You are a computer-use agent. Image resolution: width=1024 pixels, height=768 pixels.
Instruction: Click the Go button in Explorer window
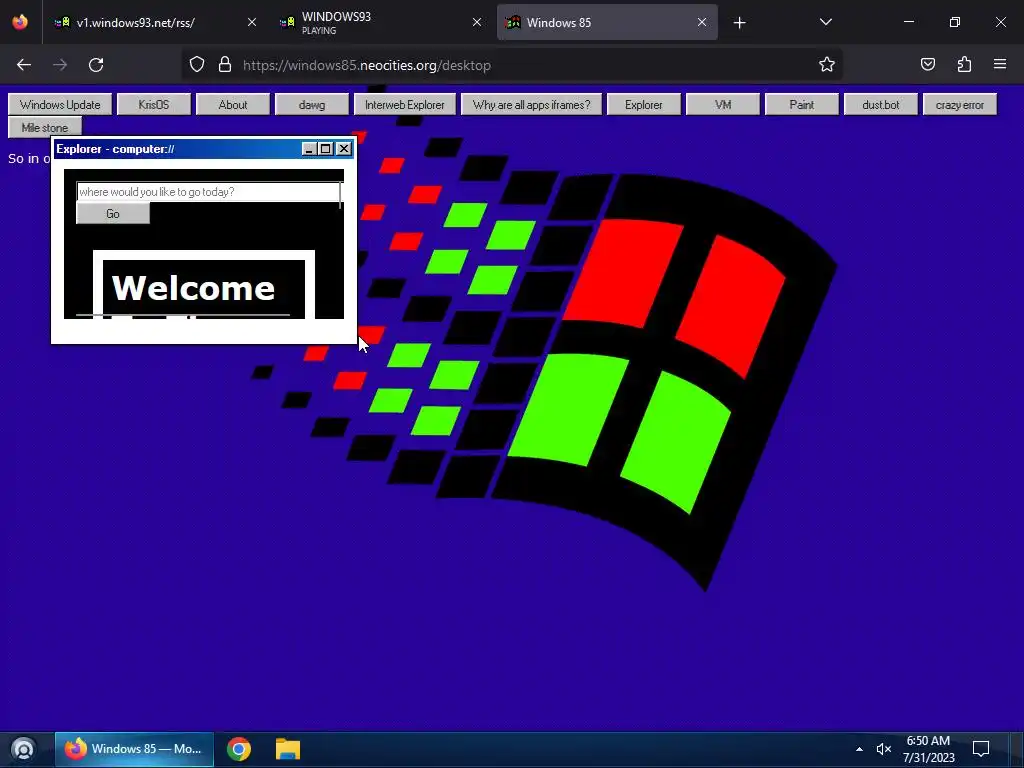[x=113, y=214]
